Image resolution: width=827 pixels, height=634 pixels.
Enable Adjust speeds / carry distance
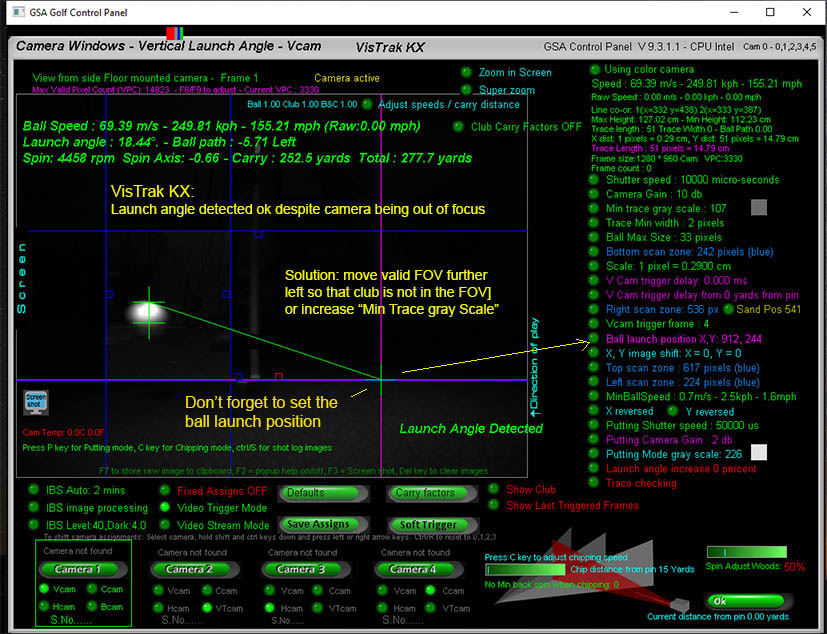367,104
